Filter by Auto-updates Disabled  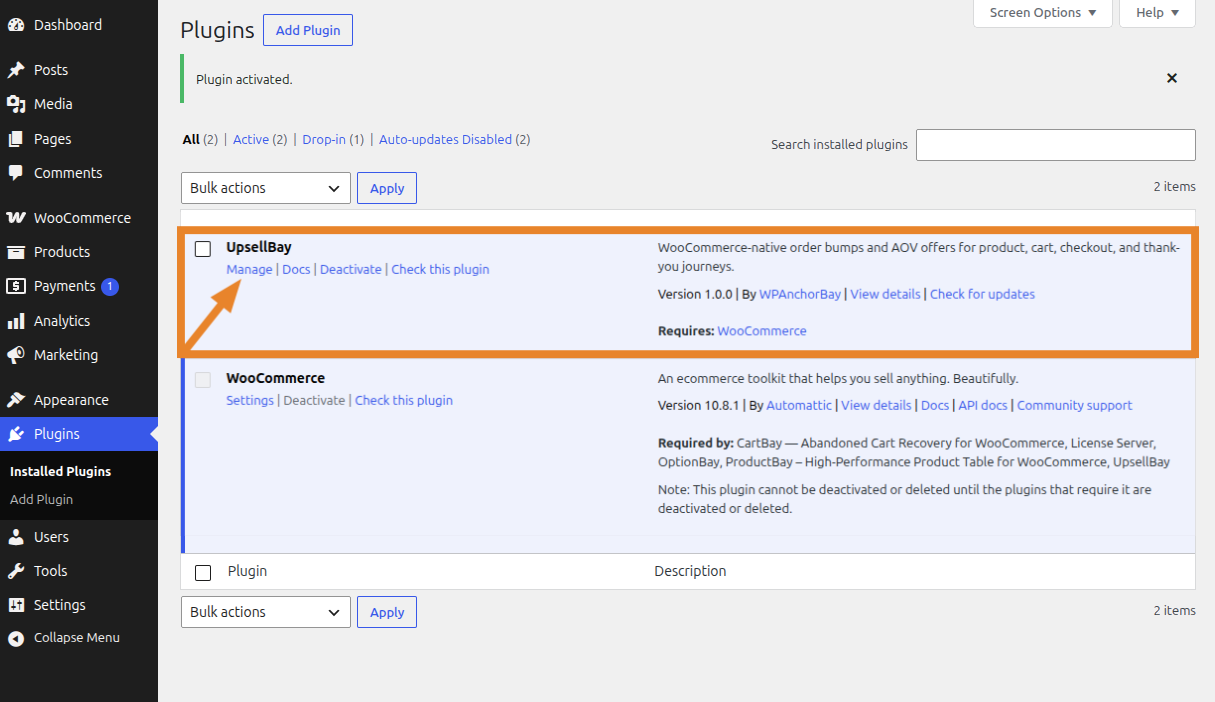(445, 140)
